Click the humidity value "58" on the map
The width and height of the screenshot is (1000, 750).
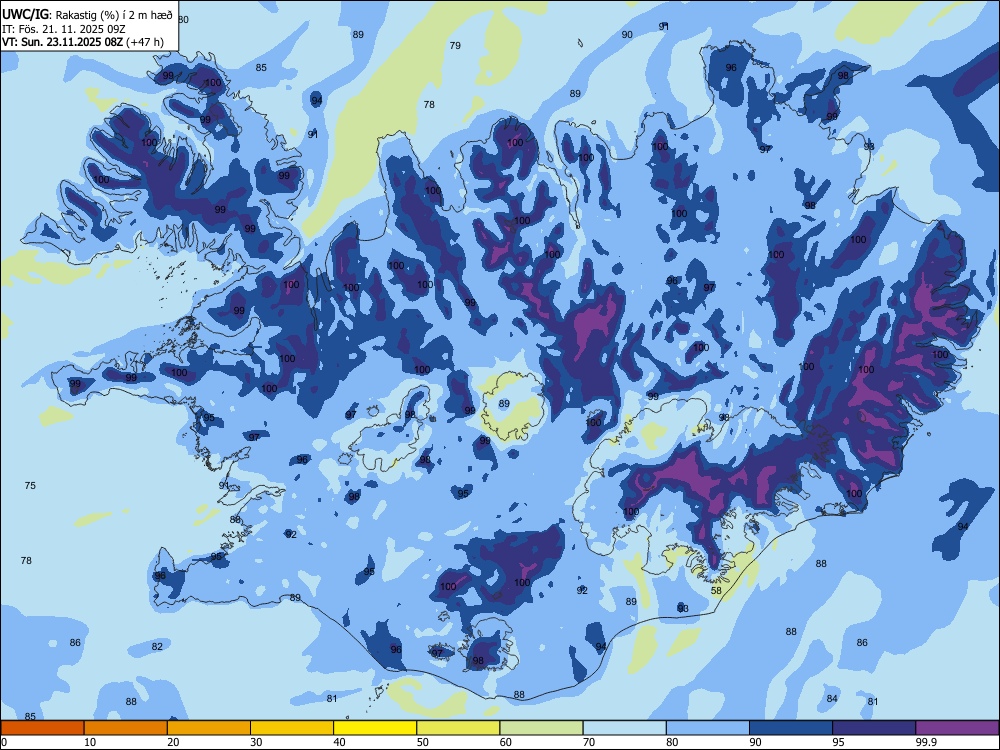tap(716, 591)
